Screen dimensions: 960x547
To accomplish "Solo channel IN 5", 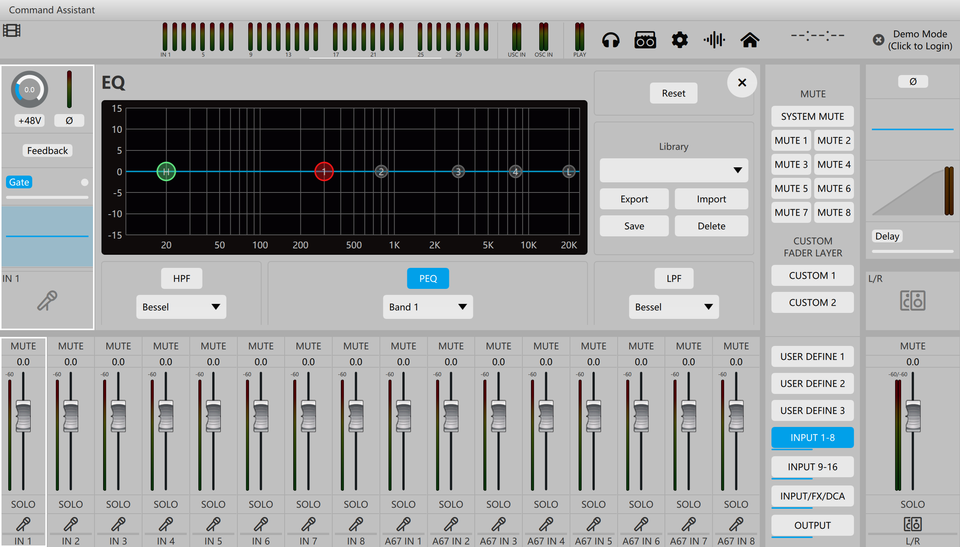I will 213,504.
